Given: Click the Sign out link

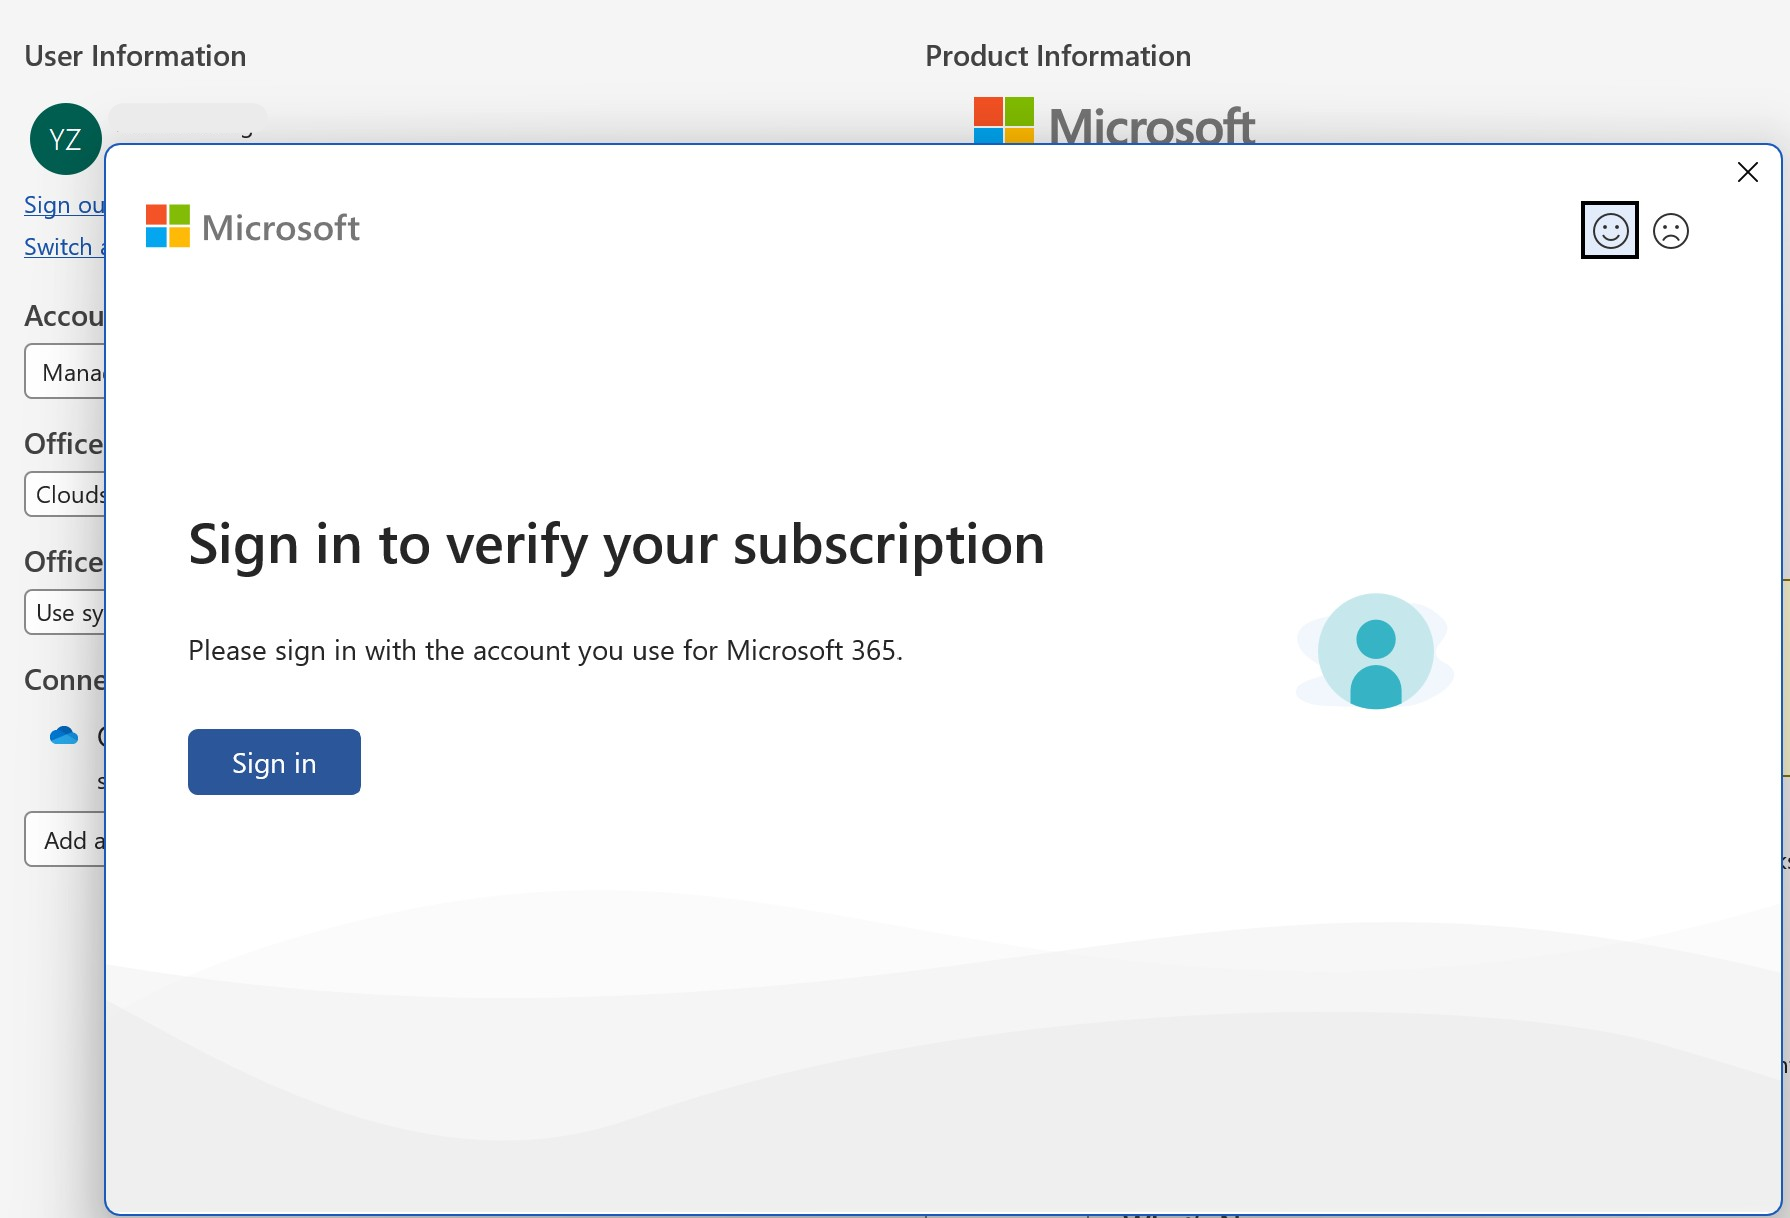Looking at the screenshot, I should coord(64,205).
